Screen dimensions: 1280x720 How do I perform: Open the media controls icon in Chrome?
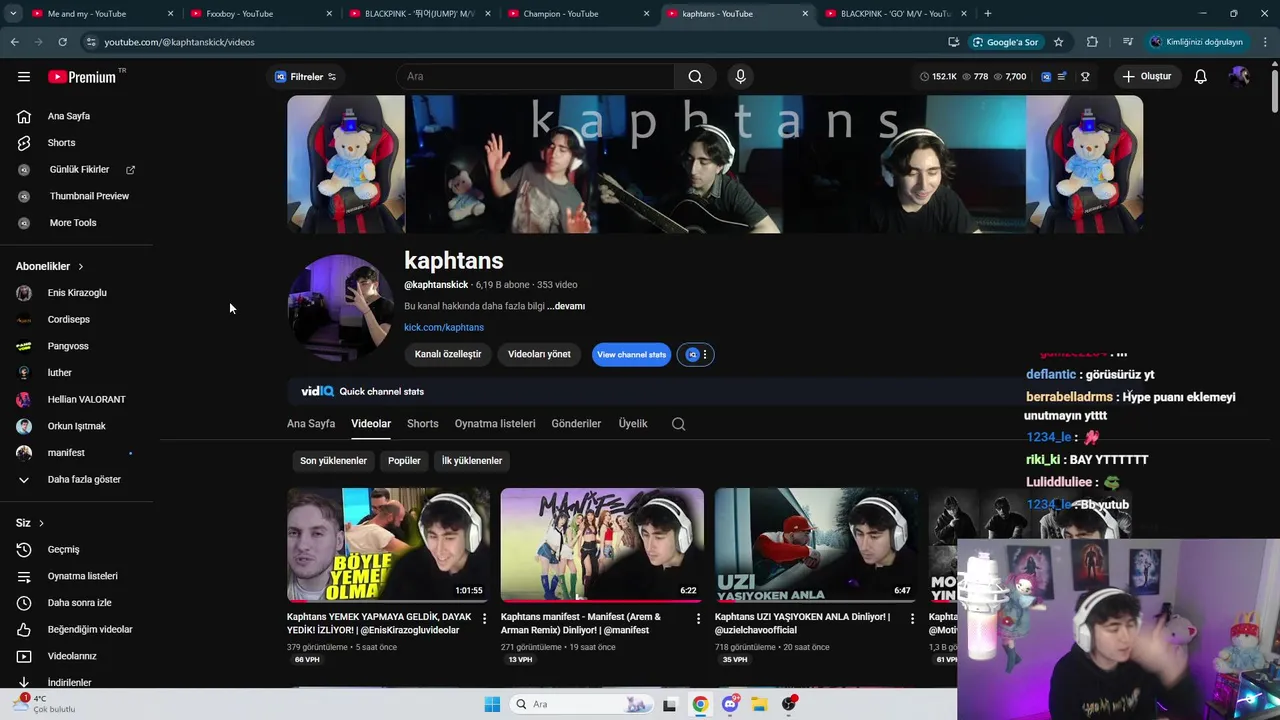click(x=1128, y=42)
